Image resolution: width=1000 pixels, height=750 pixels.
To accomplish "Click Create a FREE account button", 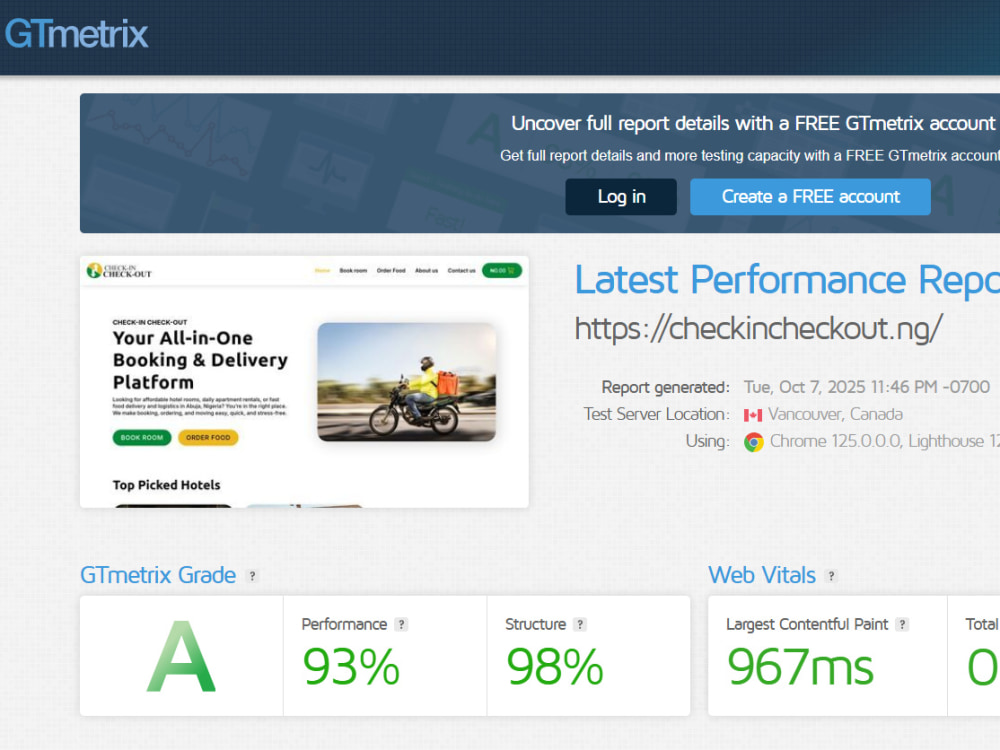I will (x=810, y=196).
